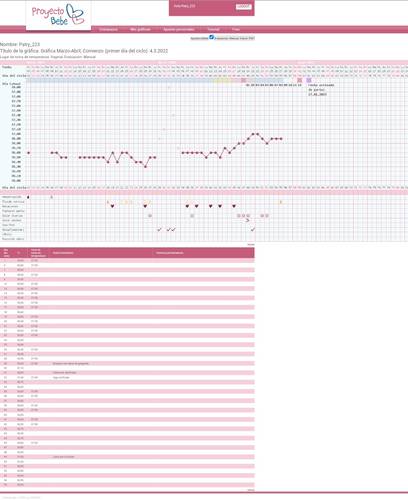Open the Comenzar menu item

click(108, 29)
